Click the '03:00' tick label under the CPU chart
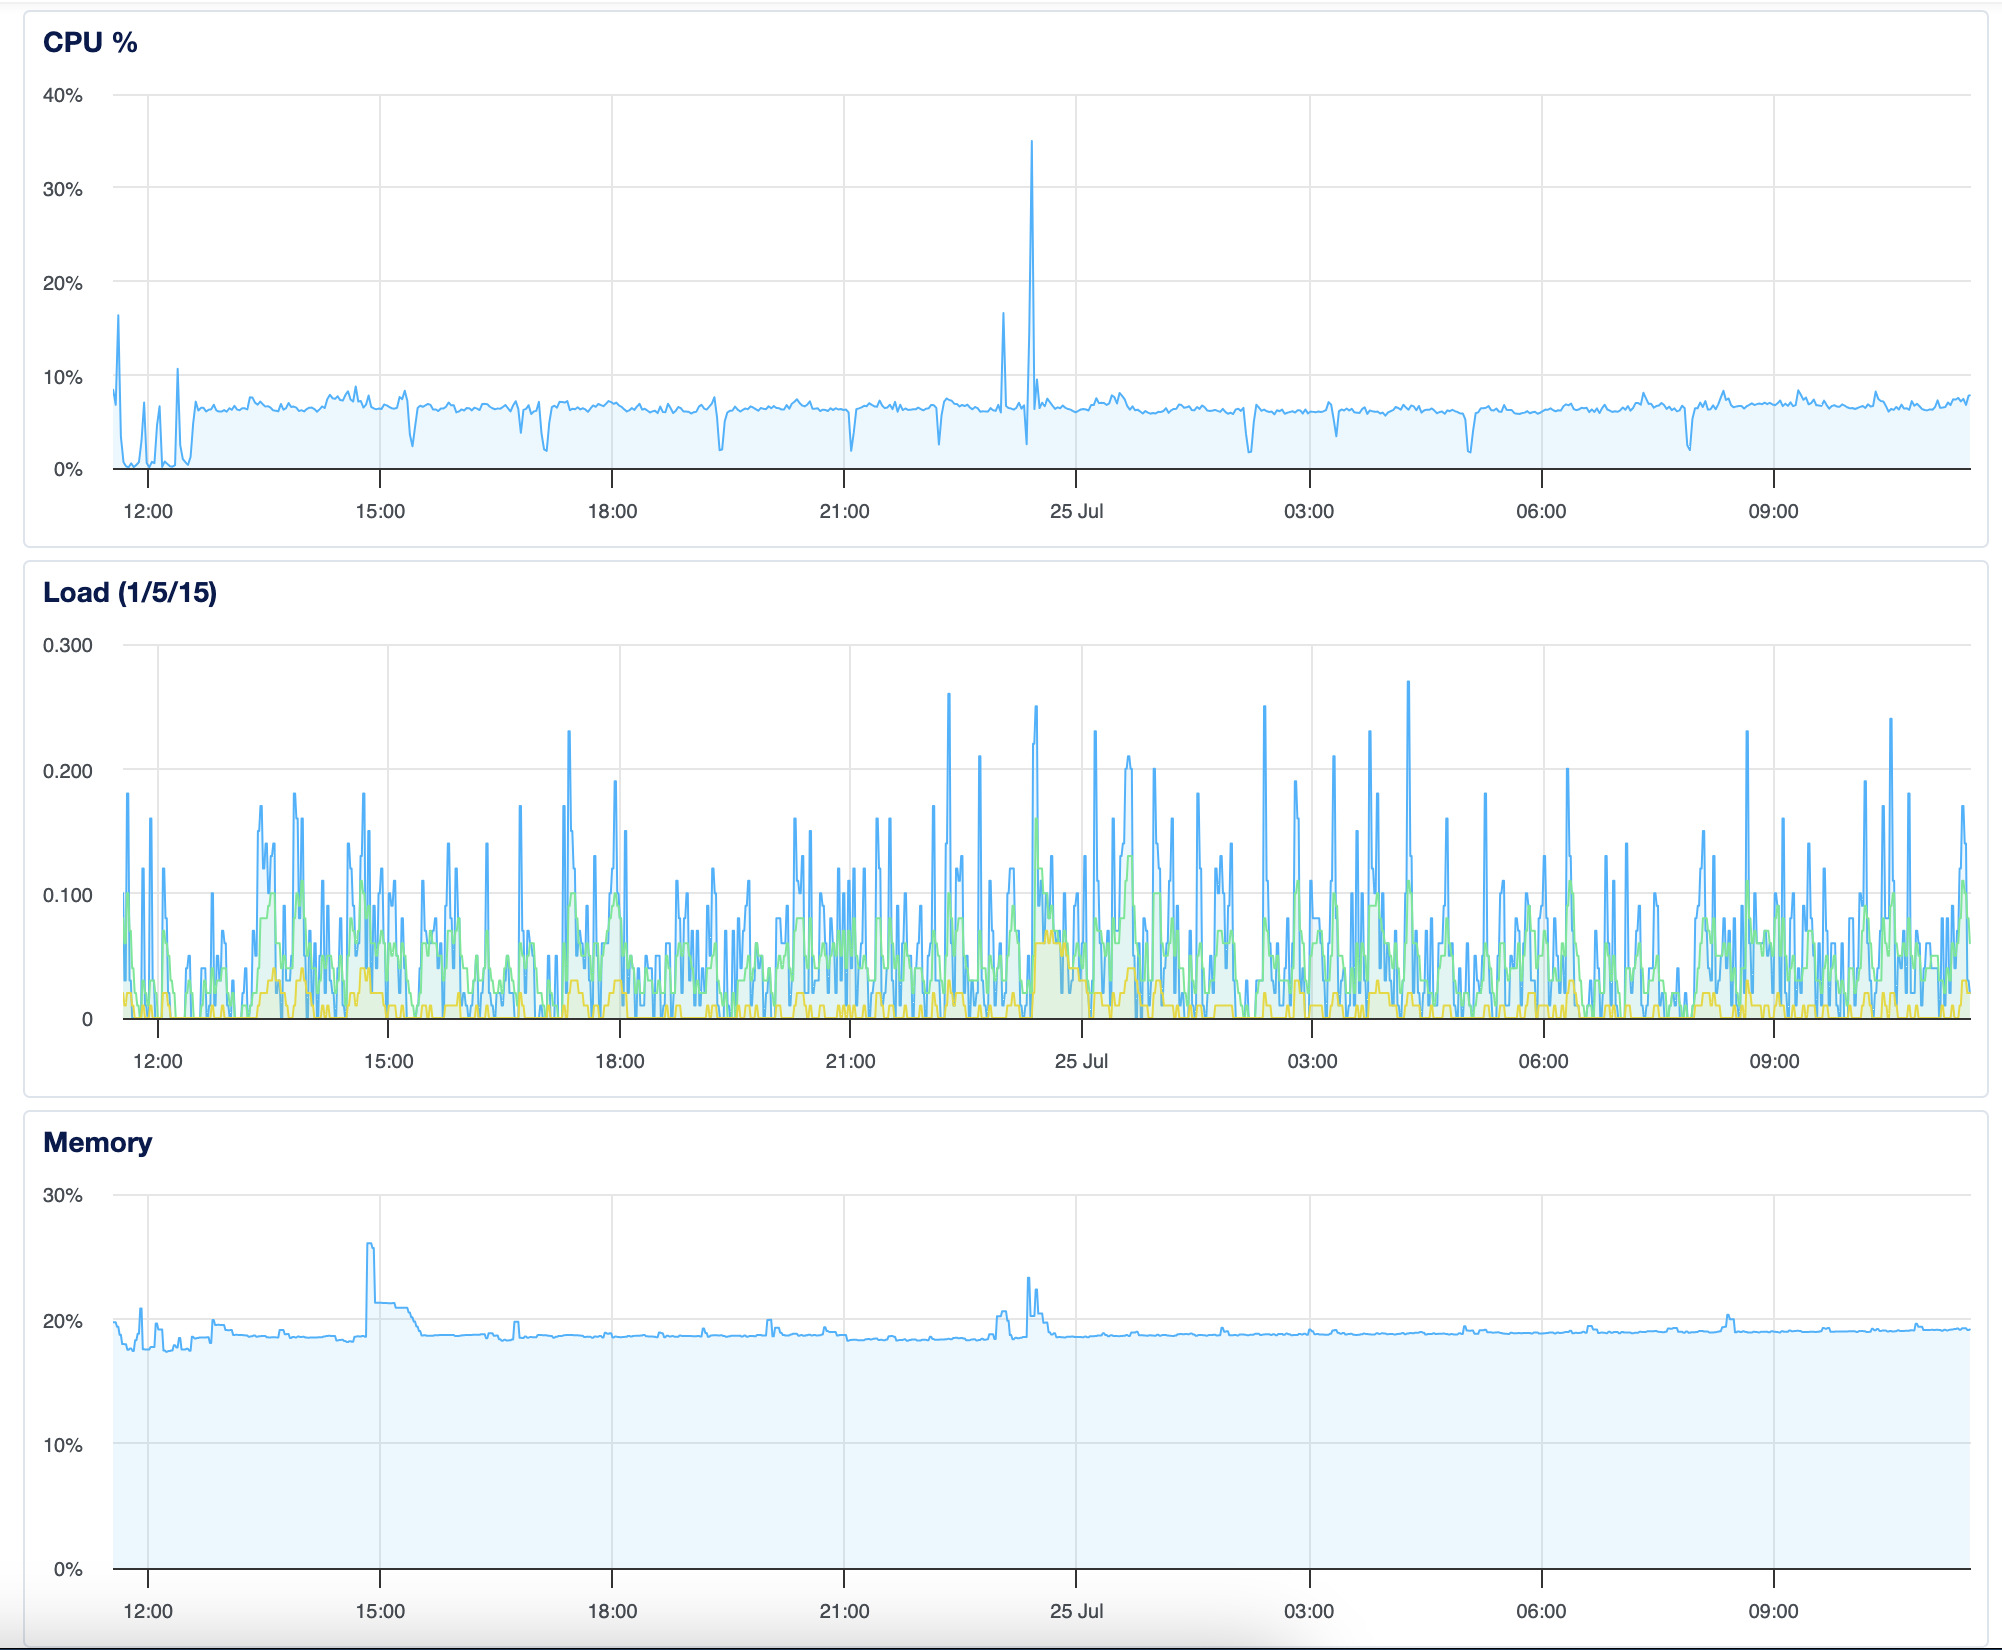2002x1650 pixels. [x=1309, y=511]
